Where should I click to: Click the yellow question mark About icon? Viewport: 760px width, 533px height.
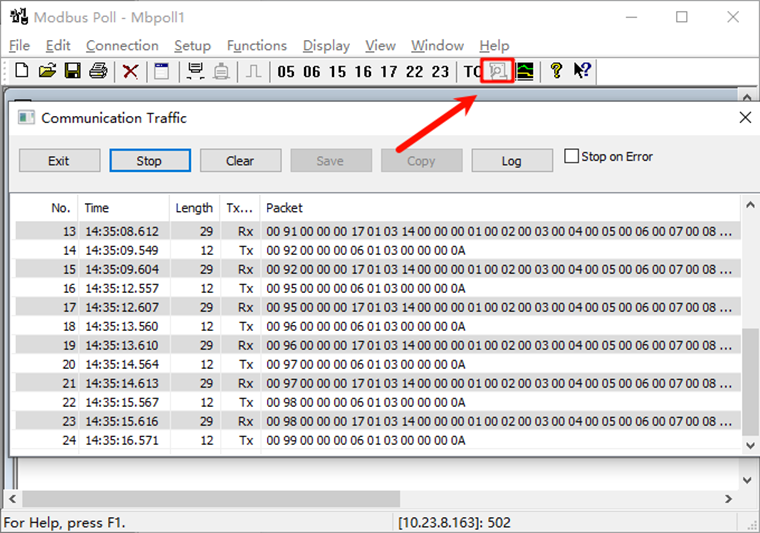[x=556, y=71]
